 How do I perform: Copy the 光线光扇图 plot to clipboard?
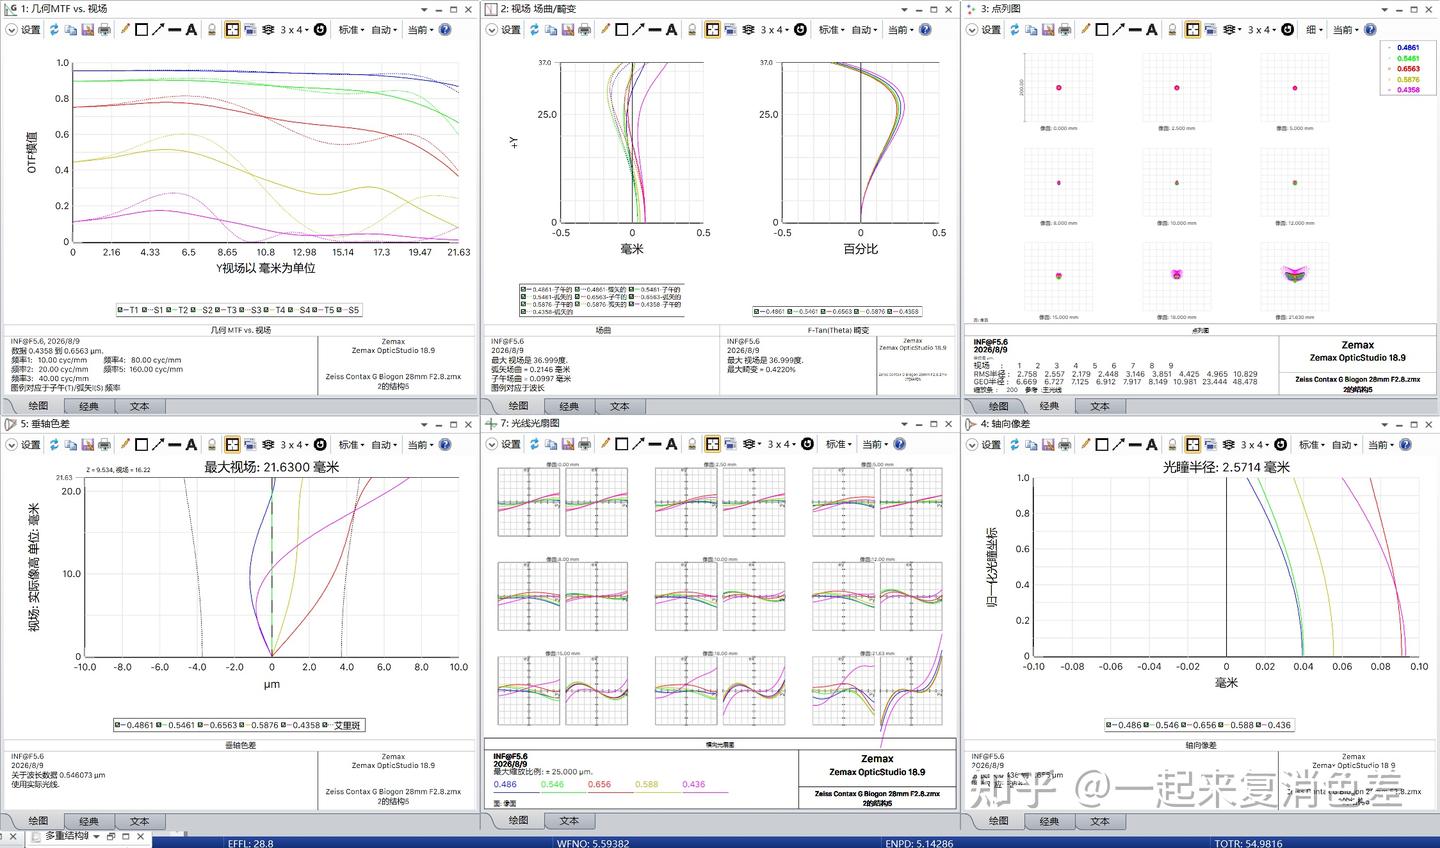point(551,445)
